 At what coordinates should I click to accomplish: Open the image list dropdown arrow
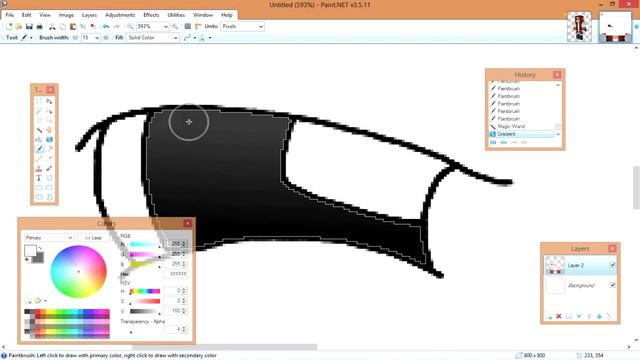[x=636, y=27]
